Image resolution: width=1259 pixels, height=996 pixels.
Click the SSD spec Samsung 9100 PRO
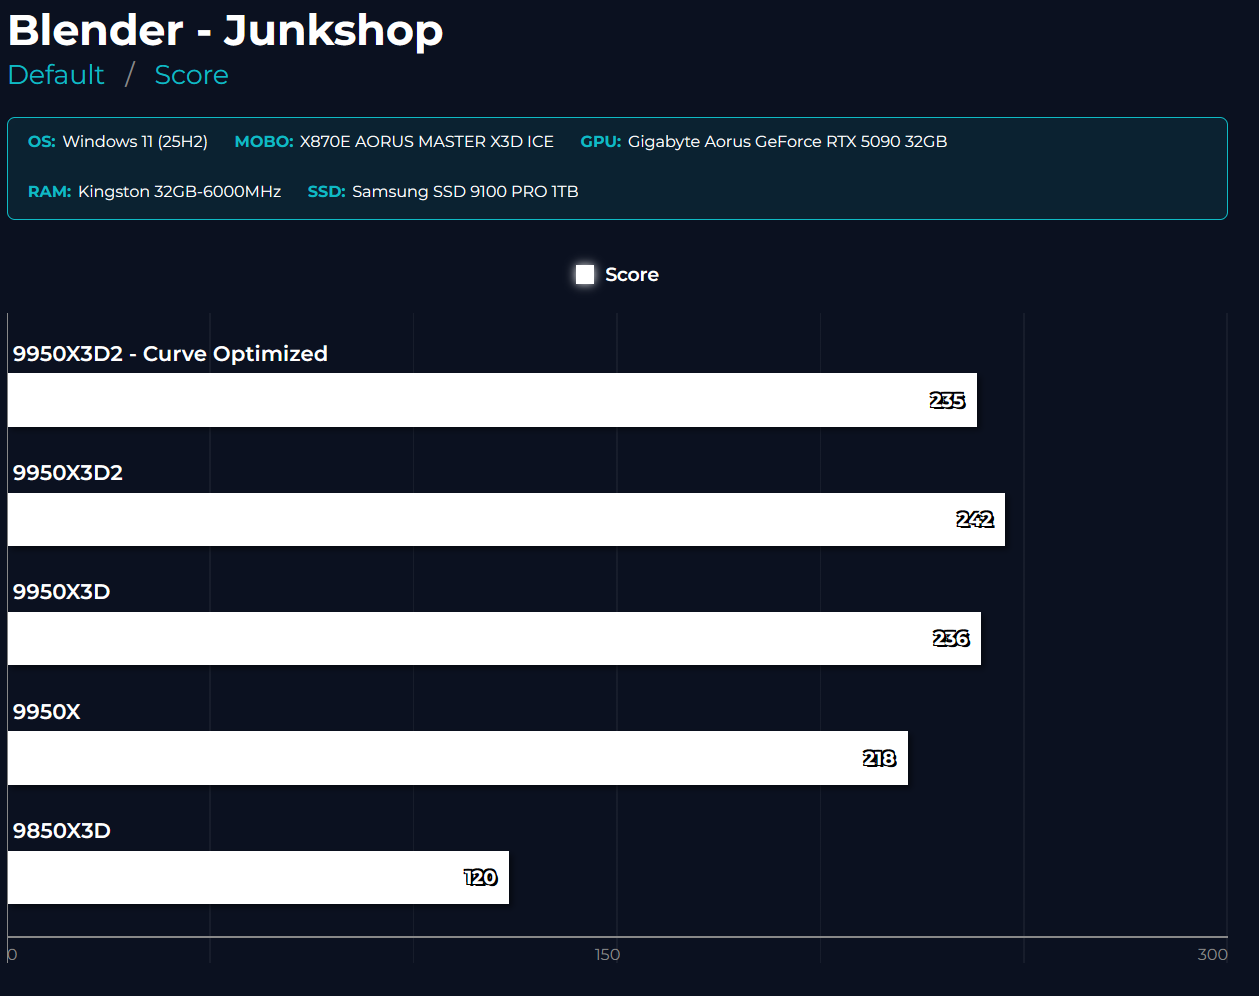[x=465, y=192]
